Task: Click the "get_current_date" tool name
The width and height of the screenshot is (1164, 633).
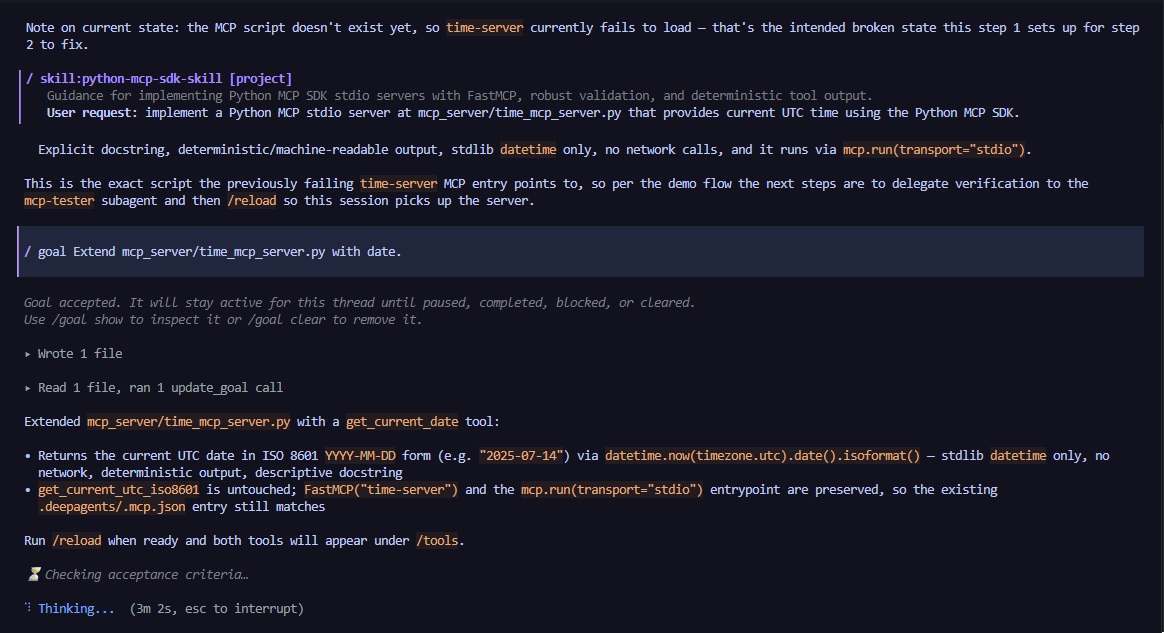Action: coord(402,422)
